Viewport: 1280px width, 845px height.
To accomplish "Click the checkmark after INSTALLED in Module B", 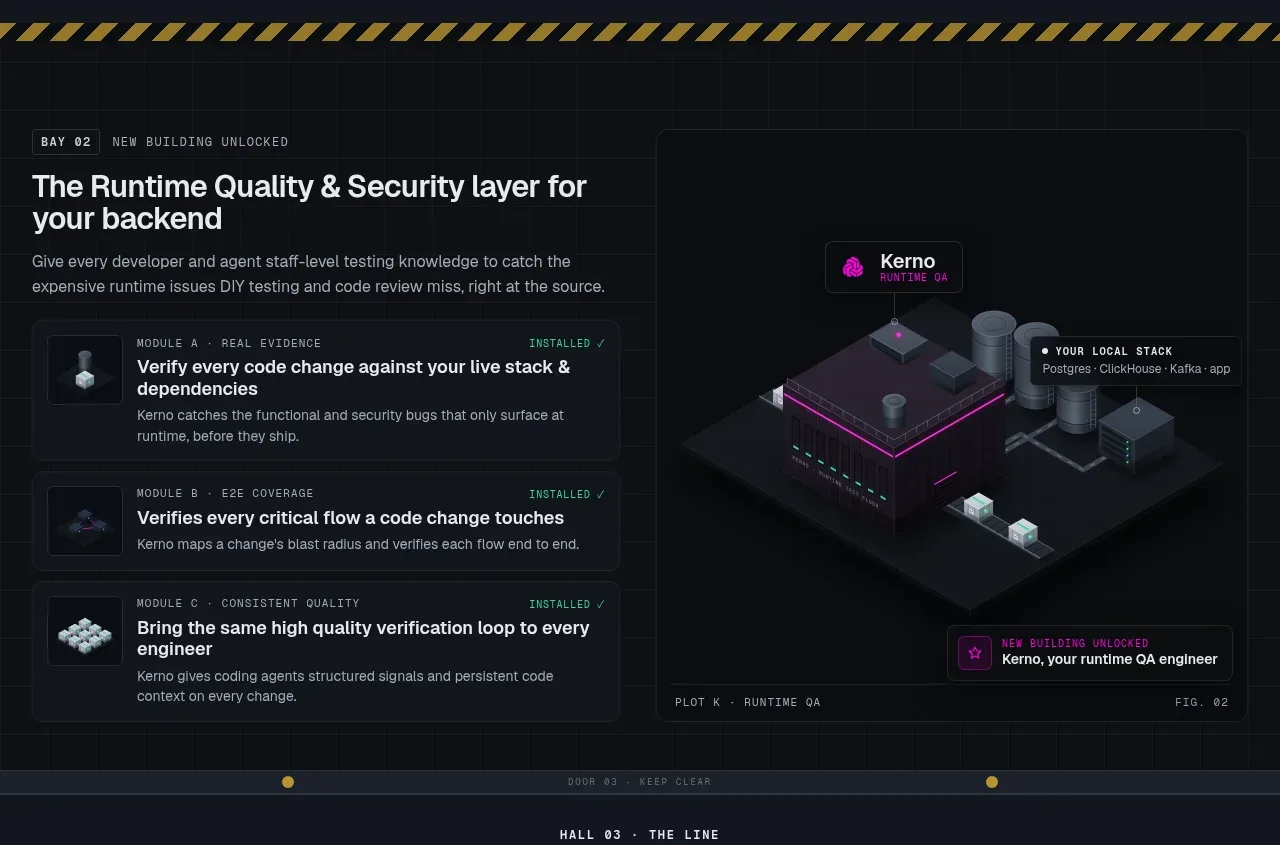I will [601, 494].
